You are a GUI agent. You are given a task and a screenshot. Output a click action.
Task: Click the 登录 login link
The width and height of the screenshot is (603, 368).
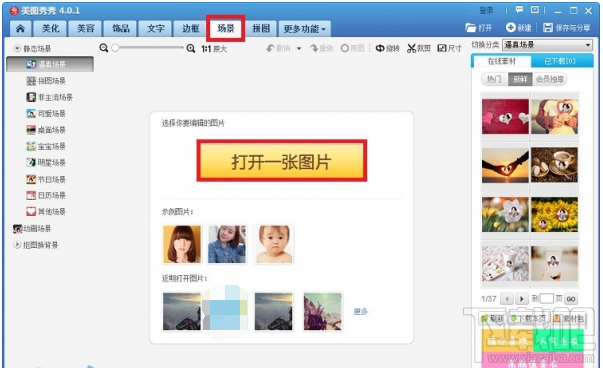click(486, 10)
